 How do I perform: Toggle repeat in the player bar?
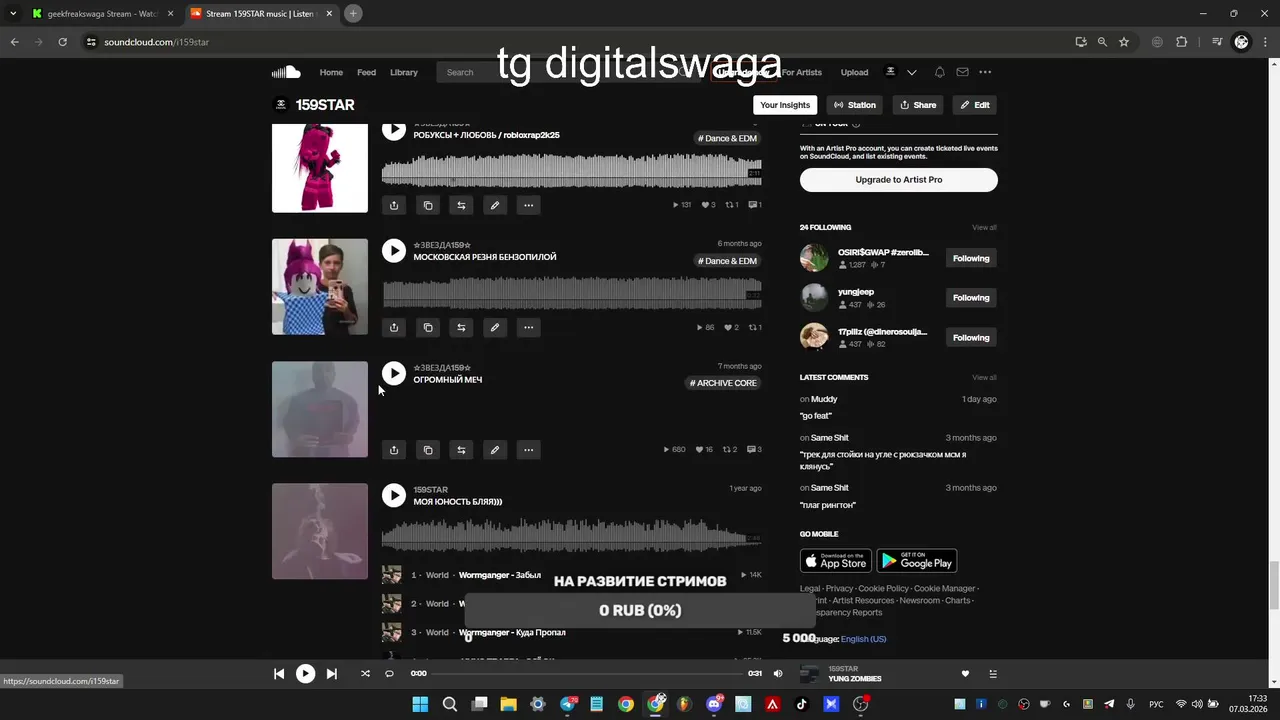click(390, 674)
